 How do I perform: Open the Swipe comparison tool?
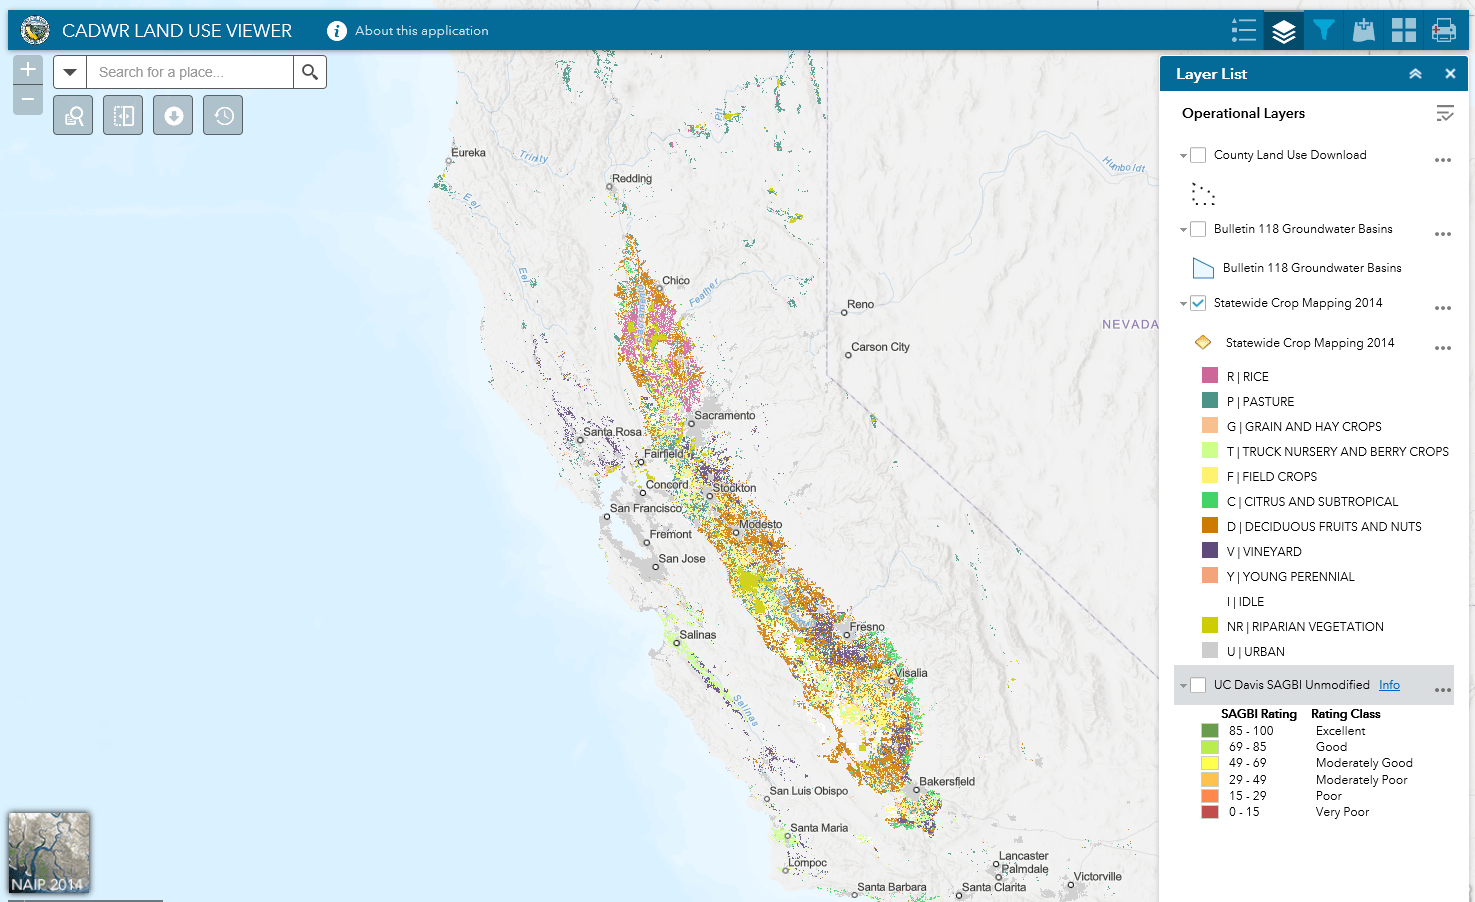(x=122, y=114)
